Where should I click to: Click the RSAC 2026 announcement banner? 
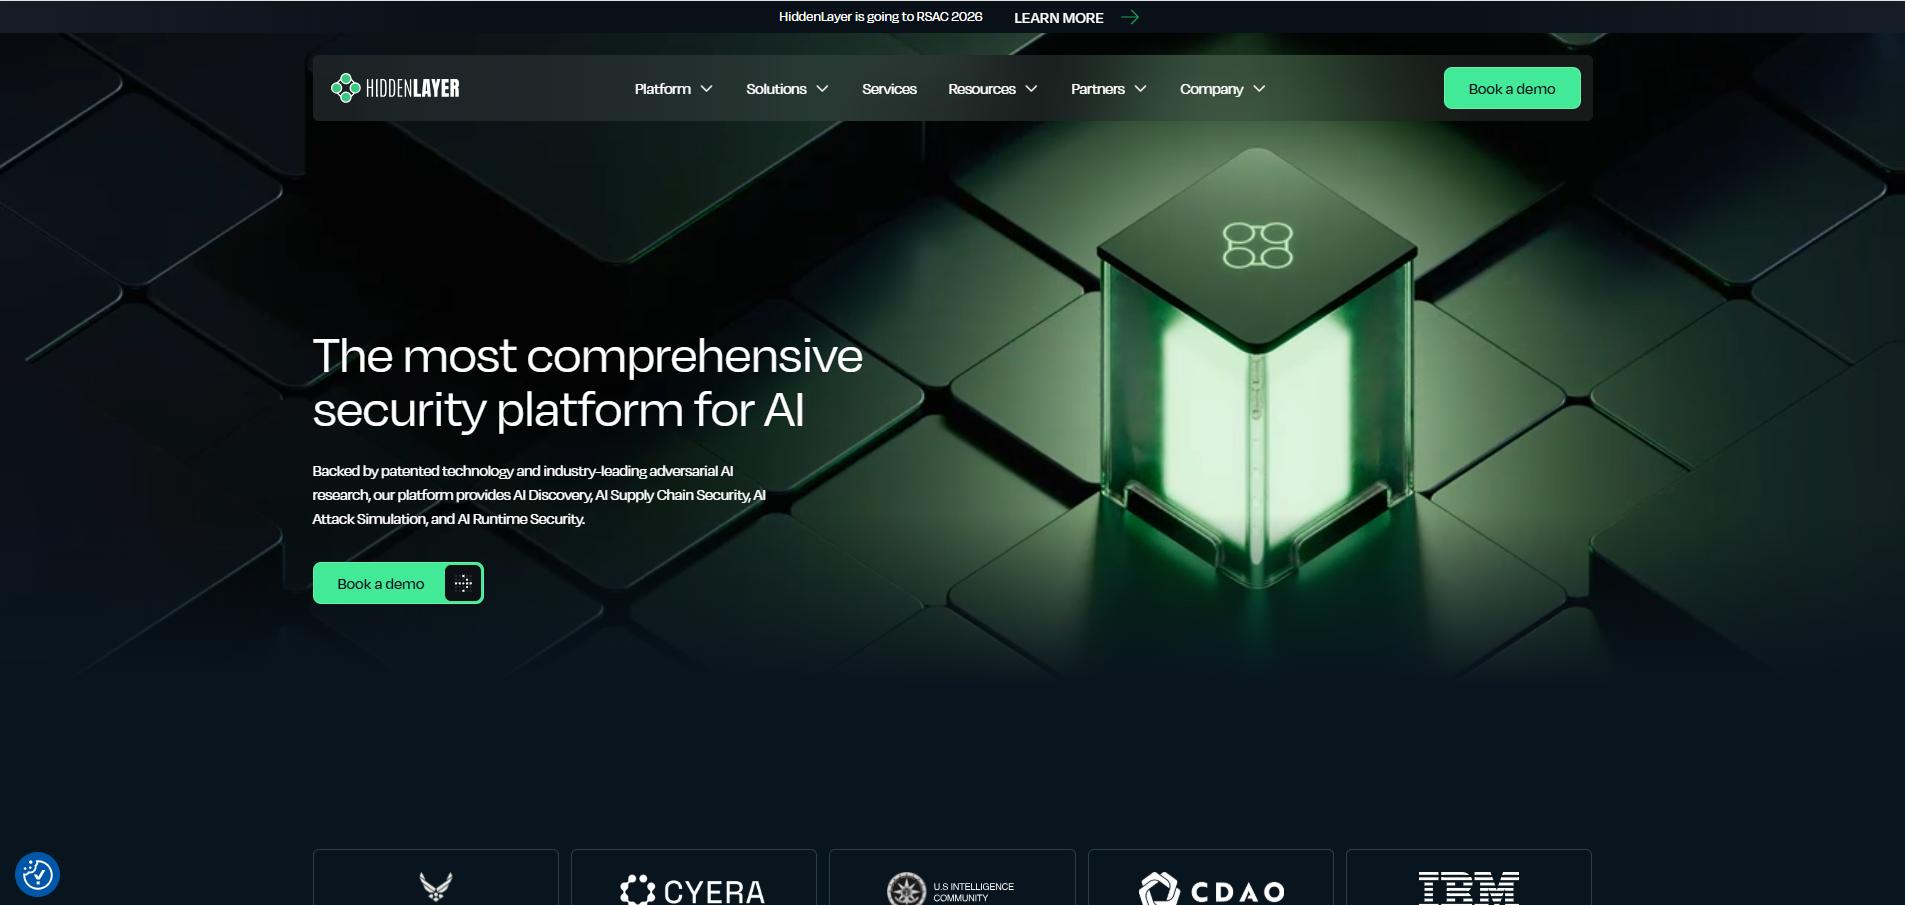point(879,16)
